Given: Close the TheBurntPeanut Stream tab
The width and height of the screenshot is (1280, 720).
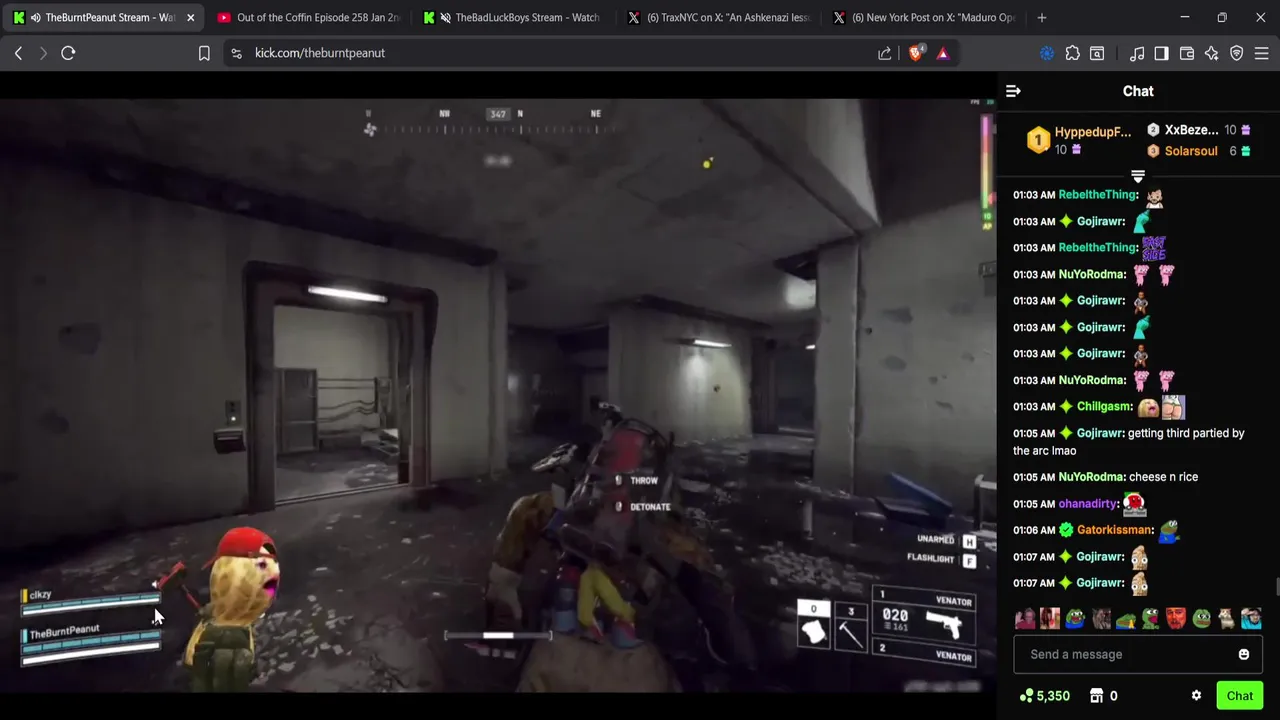Looking at the screenshot, I should 190,17.
